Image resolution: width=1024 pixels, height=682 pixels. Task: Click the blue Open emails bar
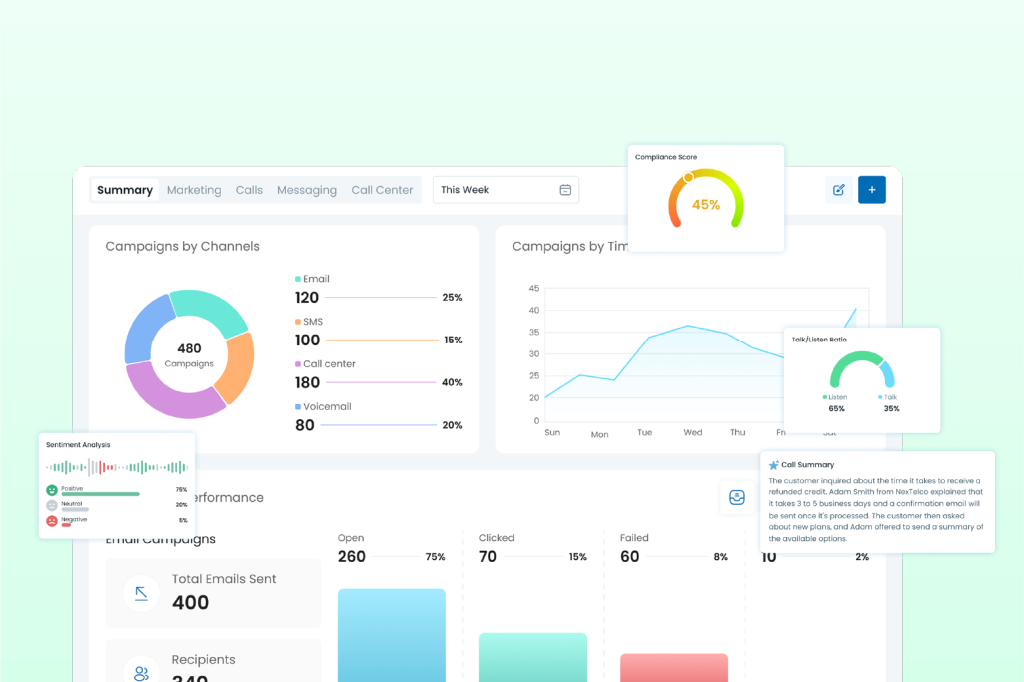click(391, 634)
